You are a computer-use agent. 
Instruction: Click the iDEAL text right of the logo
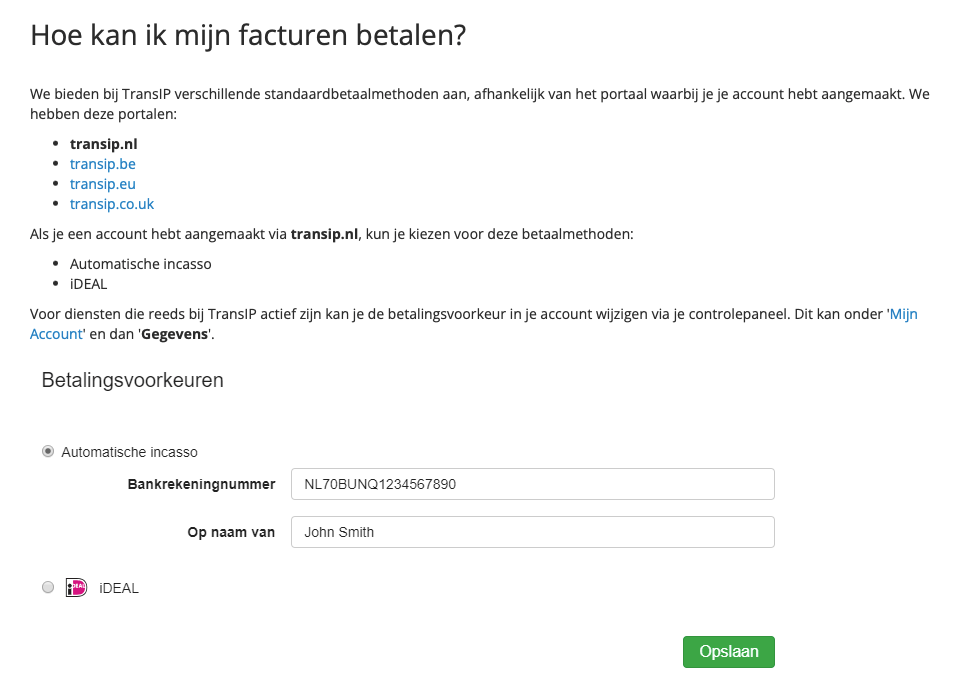(119, 588)
